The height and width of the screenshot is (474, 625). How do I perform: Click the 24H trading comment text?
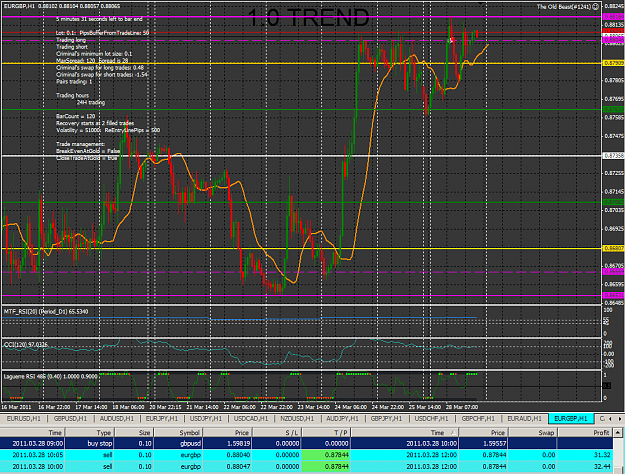[x=90, y=102]
